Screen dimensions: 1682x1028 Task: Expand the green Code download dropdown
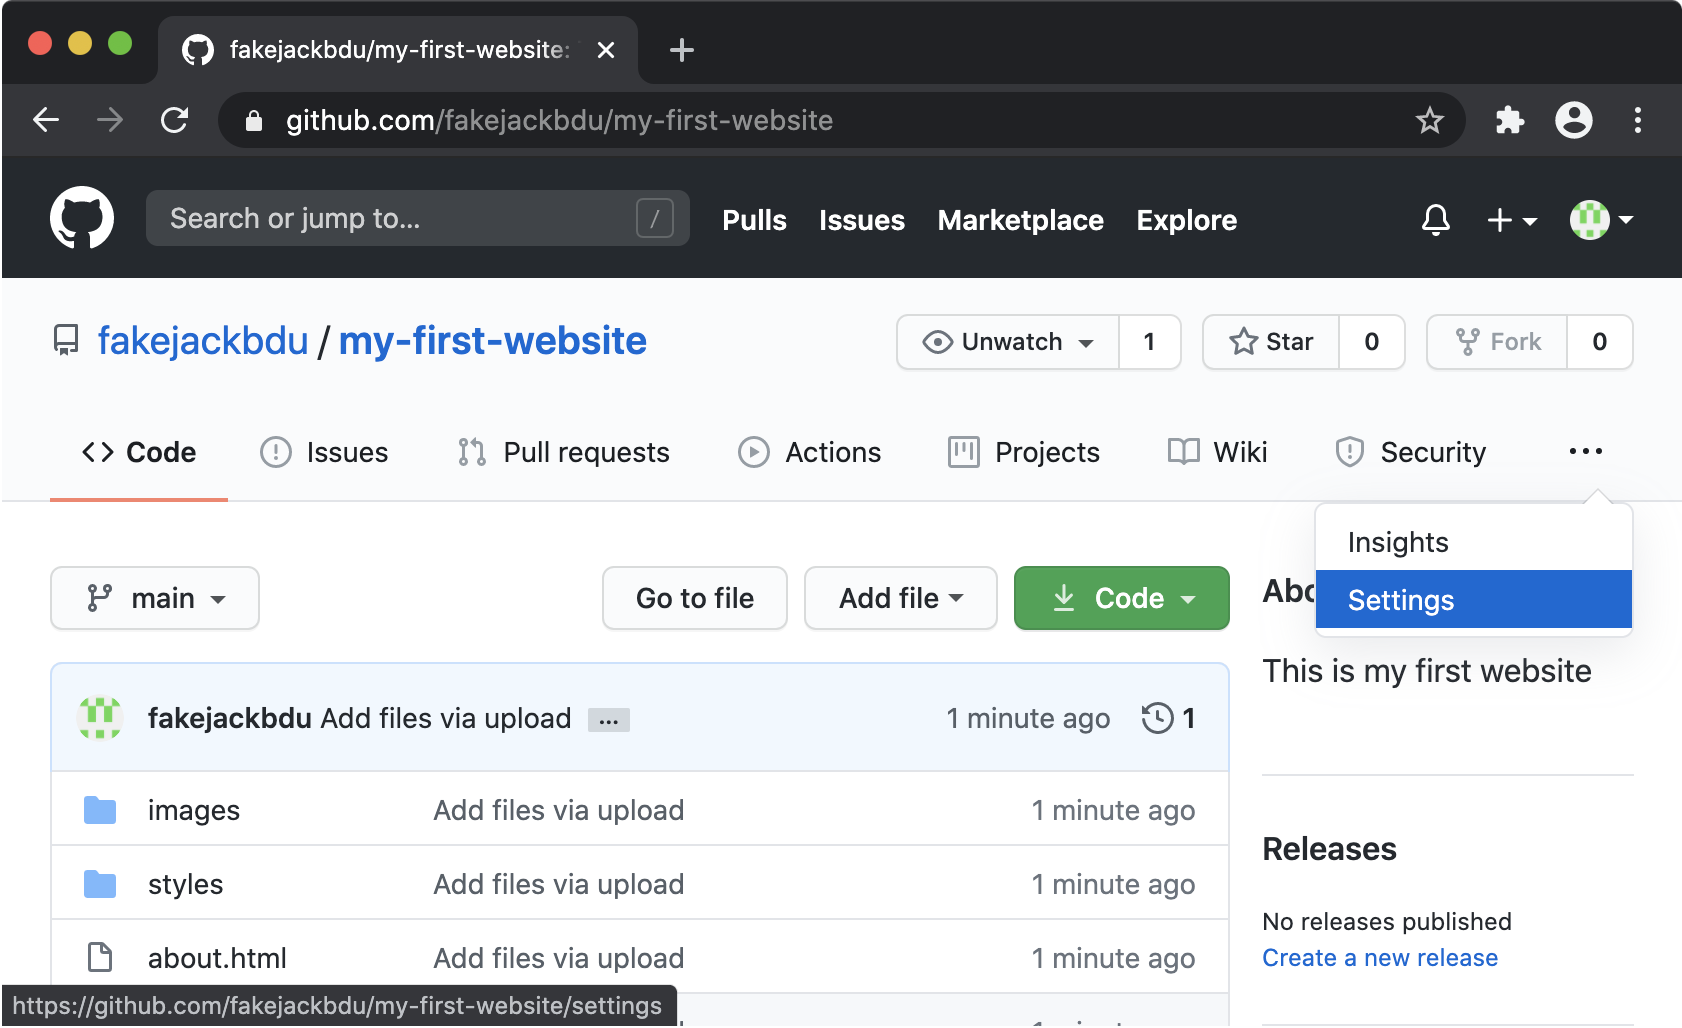(1121, 598)
